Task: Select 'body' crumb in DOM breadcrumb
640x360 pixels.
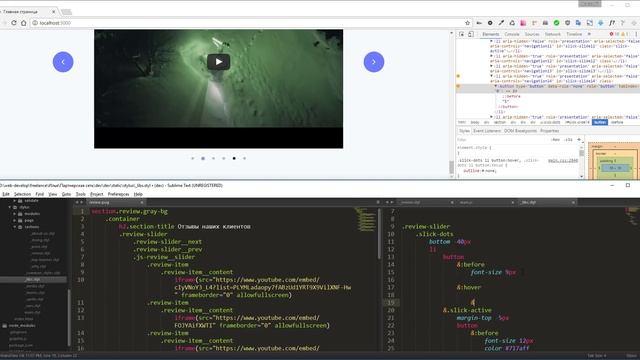Action: tap(475, 122)
